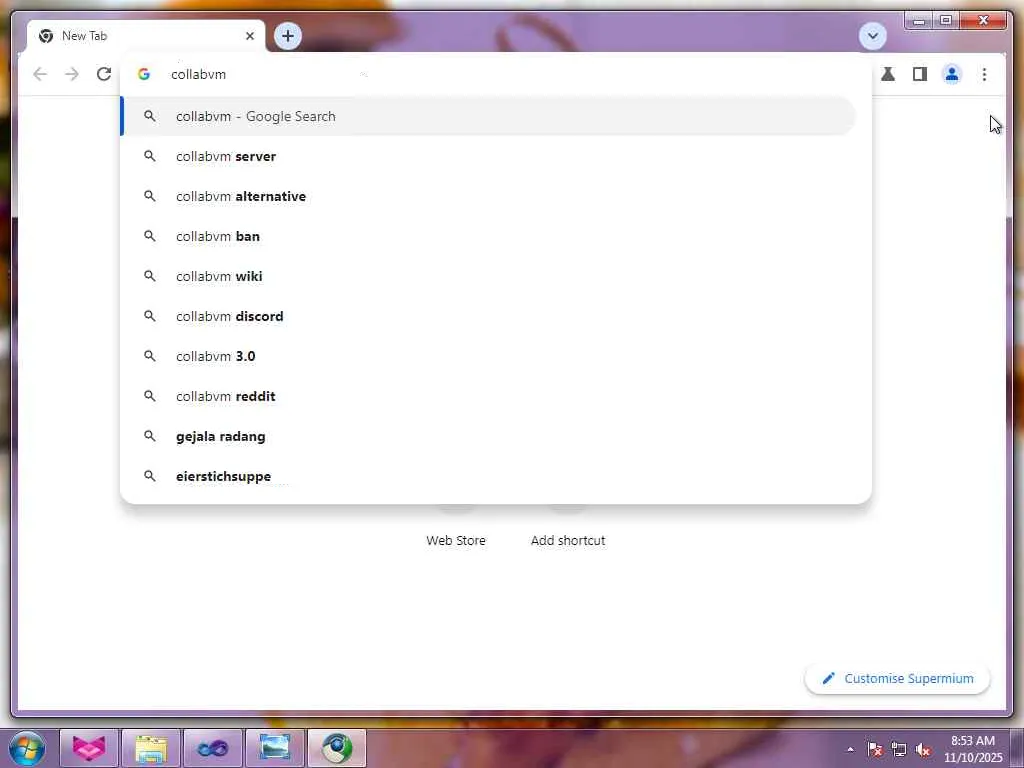Select 'collabvm ban' suggestion
Screen dimensions: 1024x768
(x=488, y=236)
